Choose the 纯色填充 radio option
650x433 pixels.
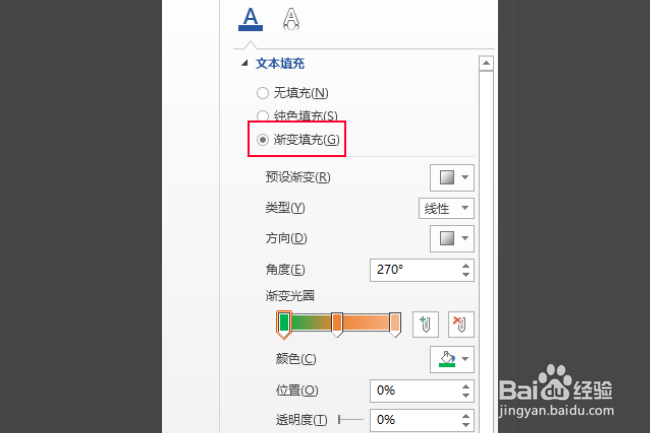[262, 116]
